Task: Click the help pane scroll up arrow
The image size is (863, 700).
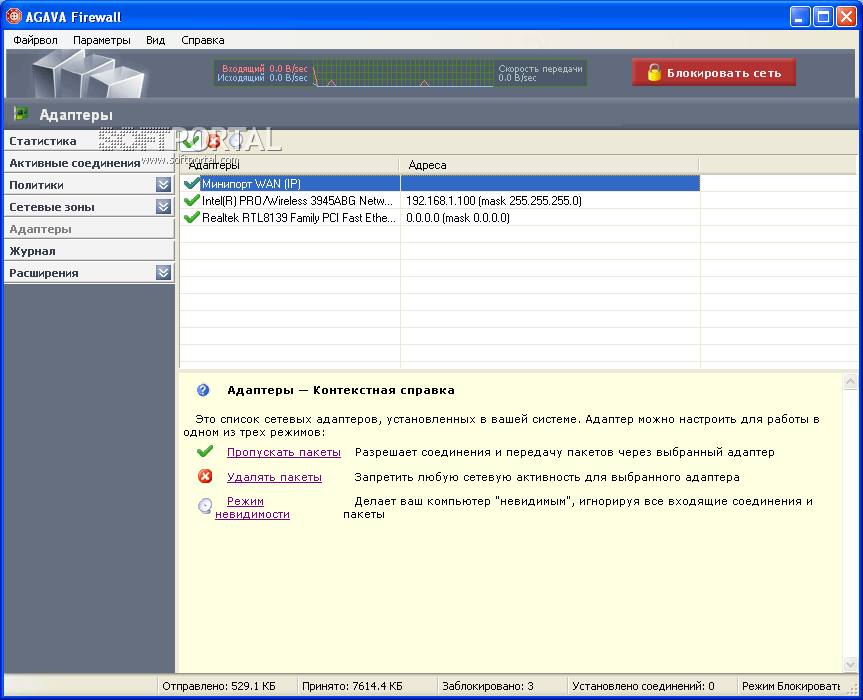Action: [x=850, y=381]
